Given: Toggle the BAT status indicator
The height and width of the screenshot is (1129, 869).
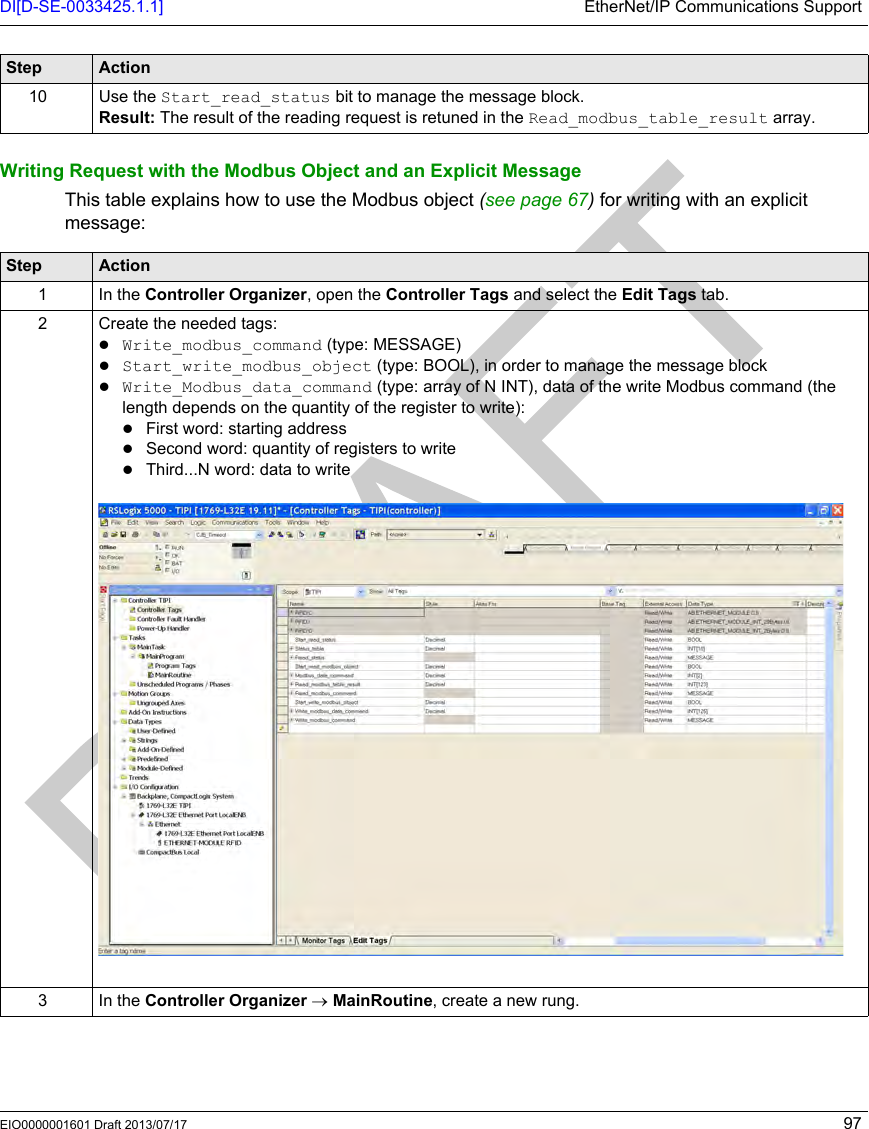Looking at the screenshot, I should 174,564.
